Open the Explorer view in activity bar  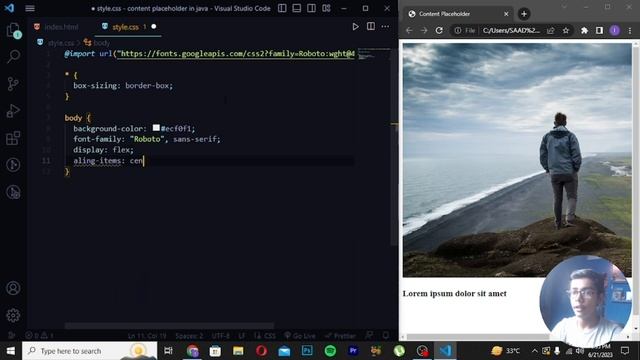pyautogui.click(x=13, y=30)
